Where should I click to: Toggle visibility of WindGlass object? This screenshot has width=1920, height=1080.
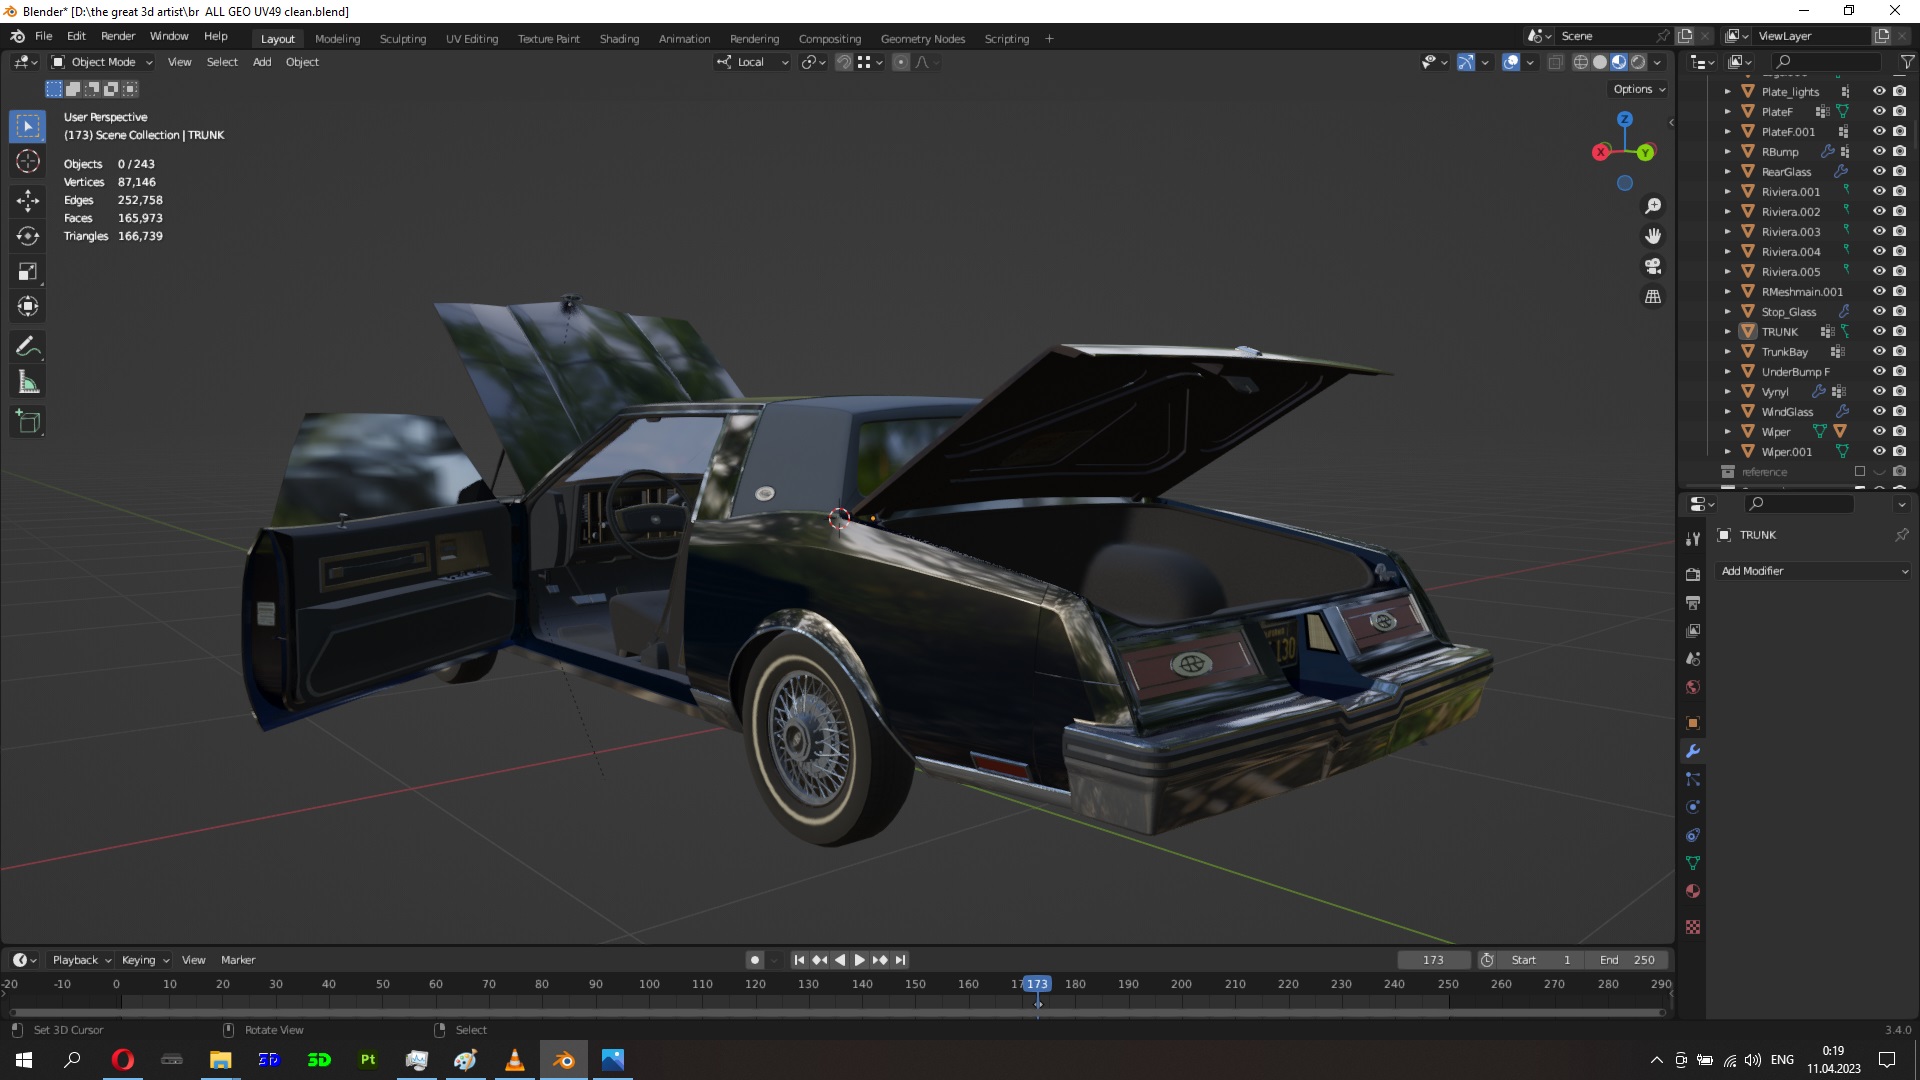[1879, 411]
